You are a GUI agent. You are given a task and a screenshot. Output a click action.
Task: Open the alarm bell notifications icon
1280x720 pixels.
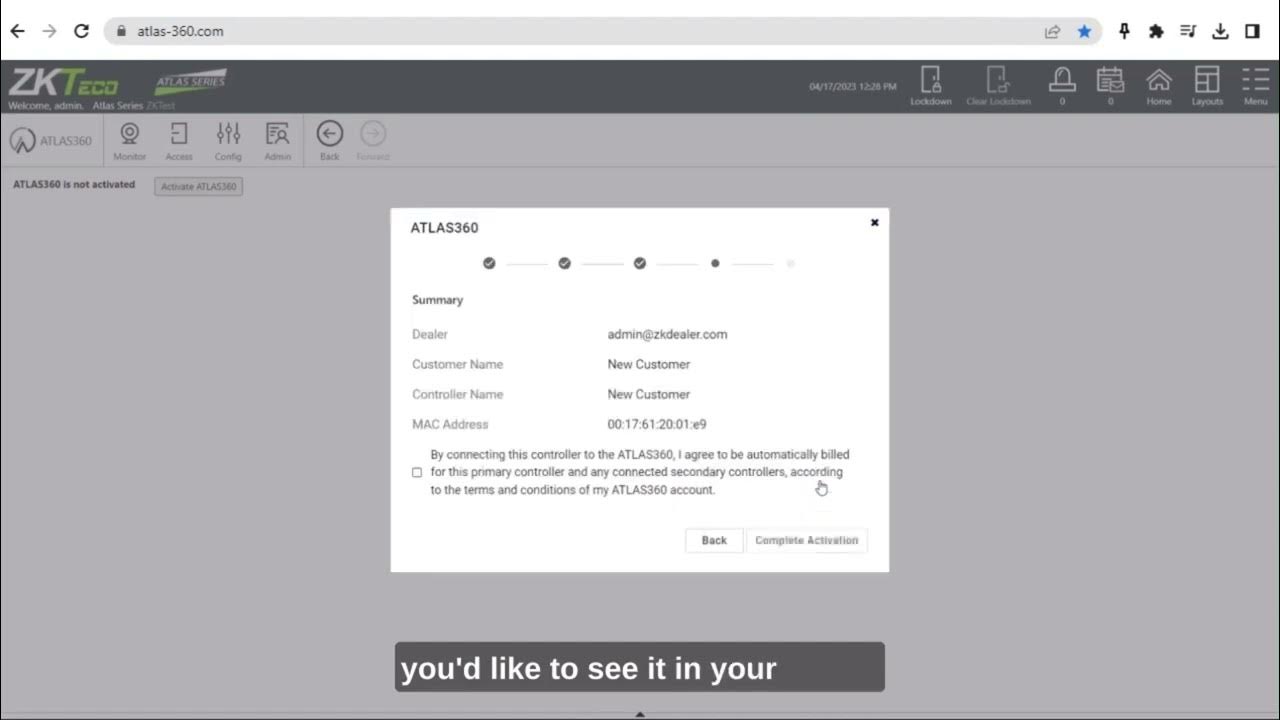[x=1061, y=82]
